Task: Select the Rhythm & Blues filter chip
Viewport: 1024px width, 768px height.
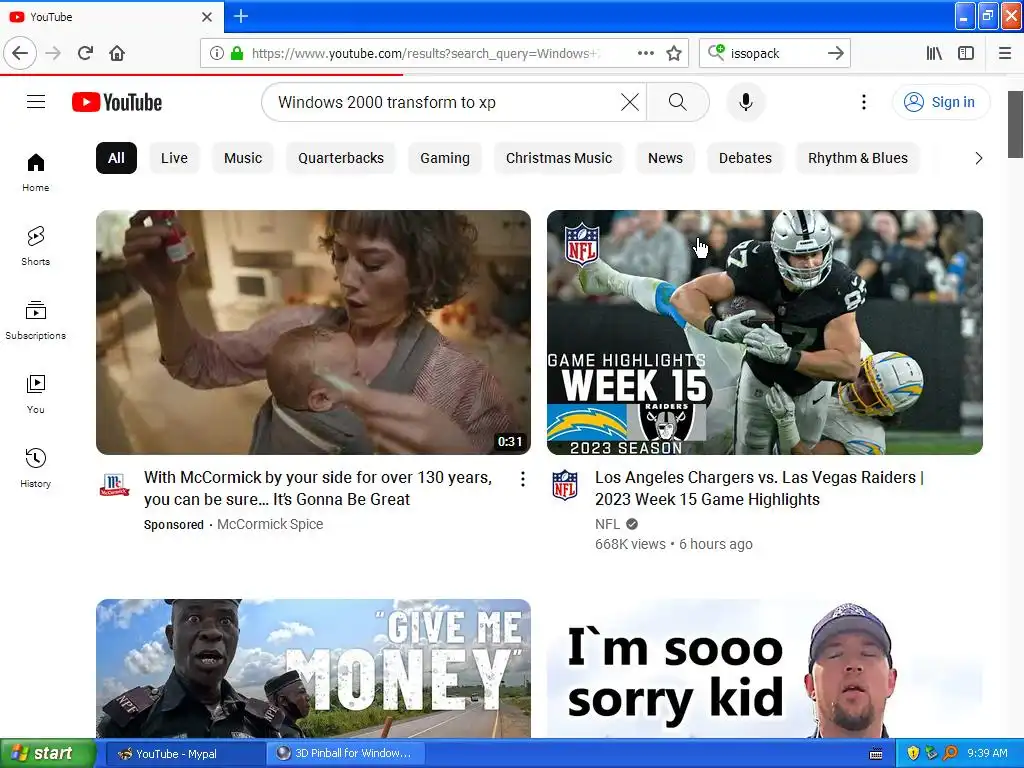Action: pyautogui.click(x=858, y=158)
